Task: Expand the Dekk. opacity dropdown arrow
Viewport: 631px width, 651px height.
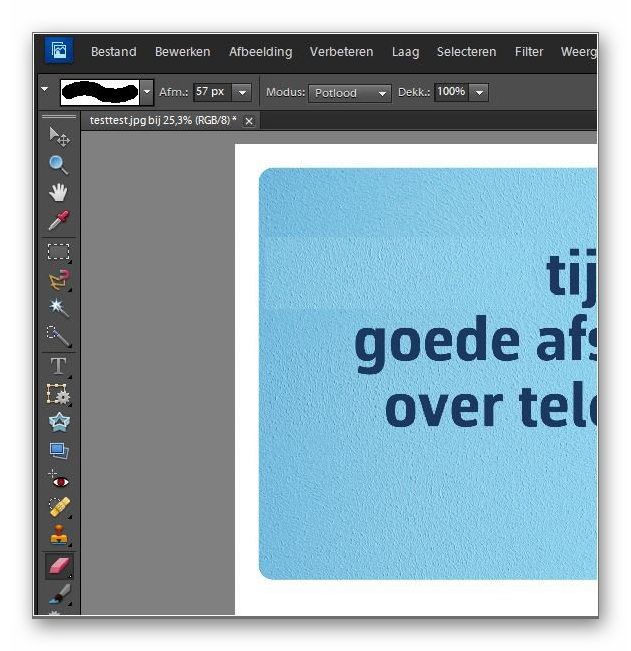Action: pos(479,92)
